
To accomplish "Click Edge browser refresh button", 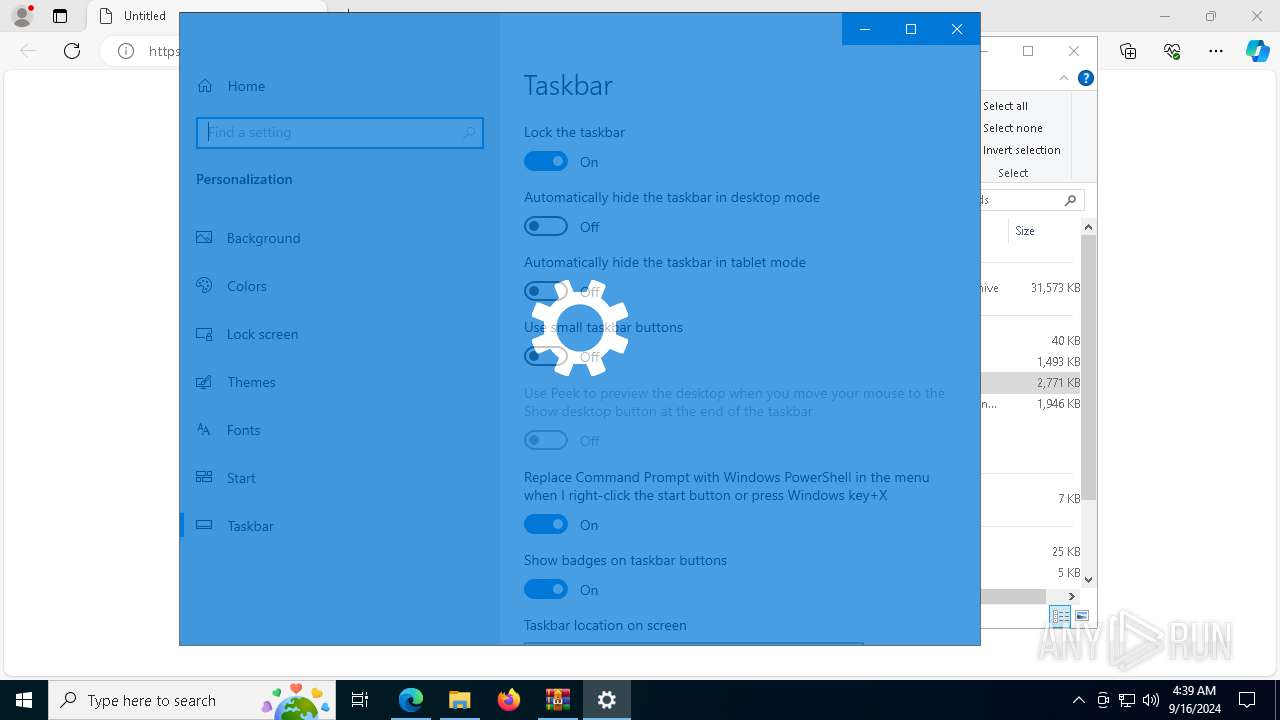I will [72, 51].
